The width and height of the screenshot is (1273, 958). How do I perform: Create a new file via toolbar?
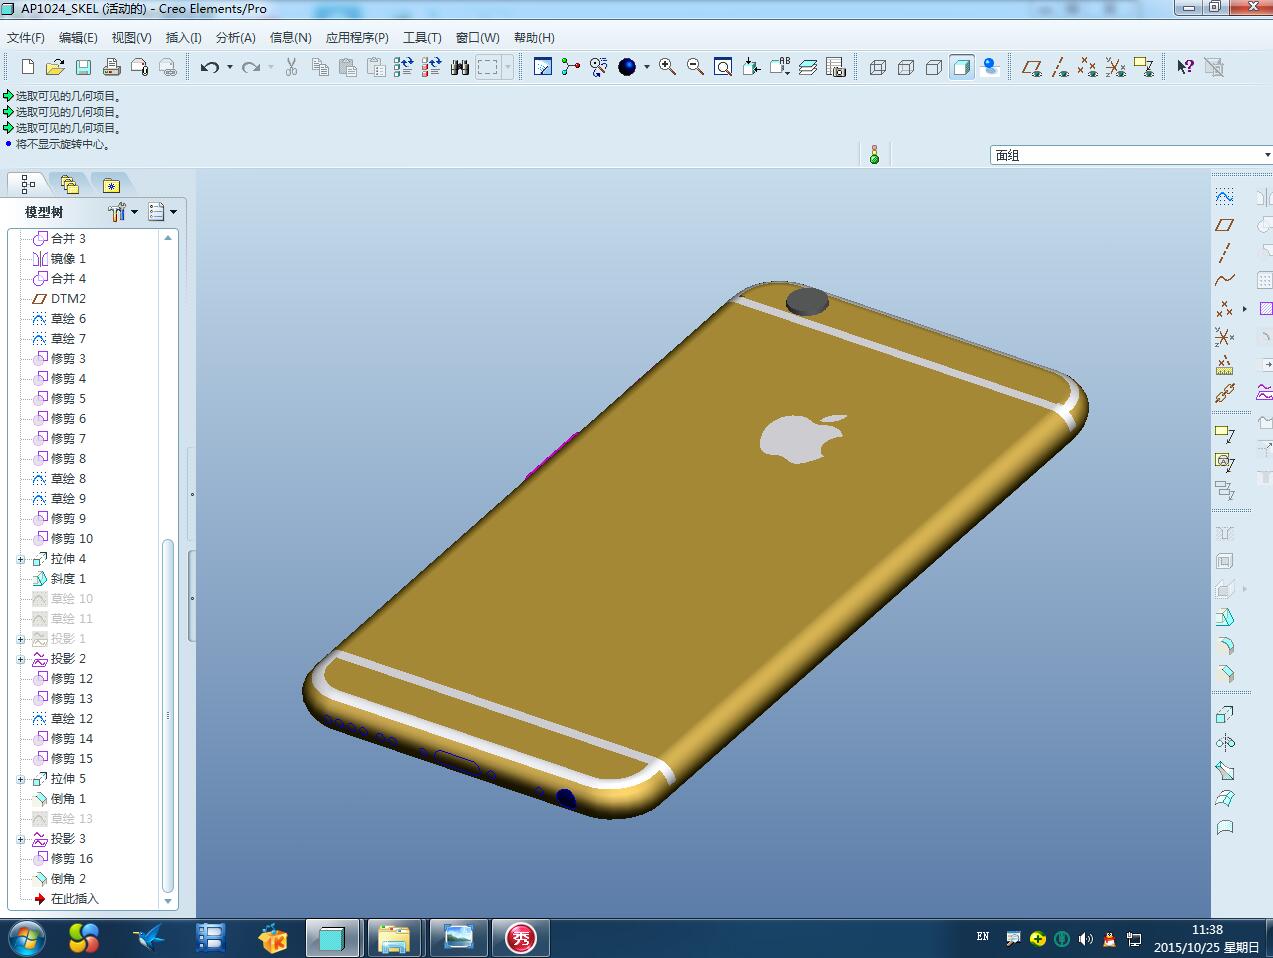[x=28, y=67]
